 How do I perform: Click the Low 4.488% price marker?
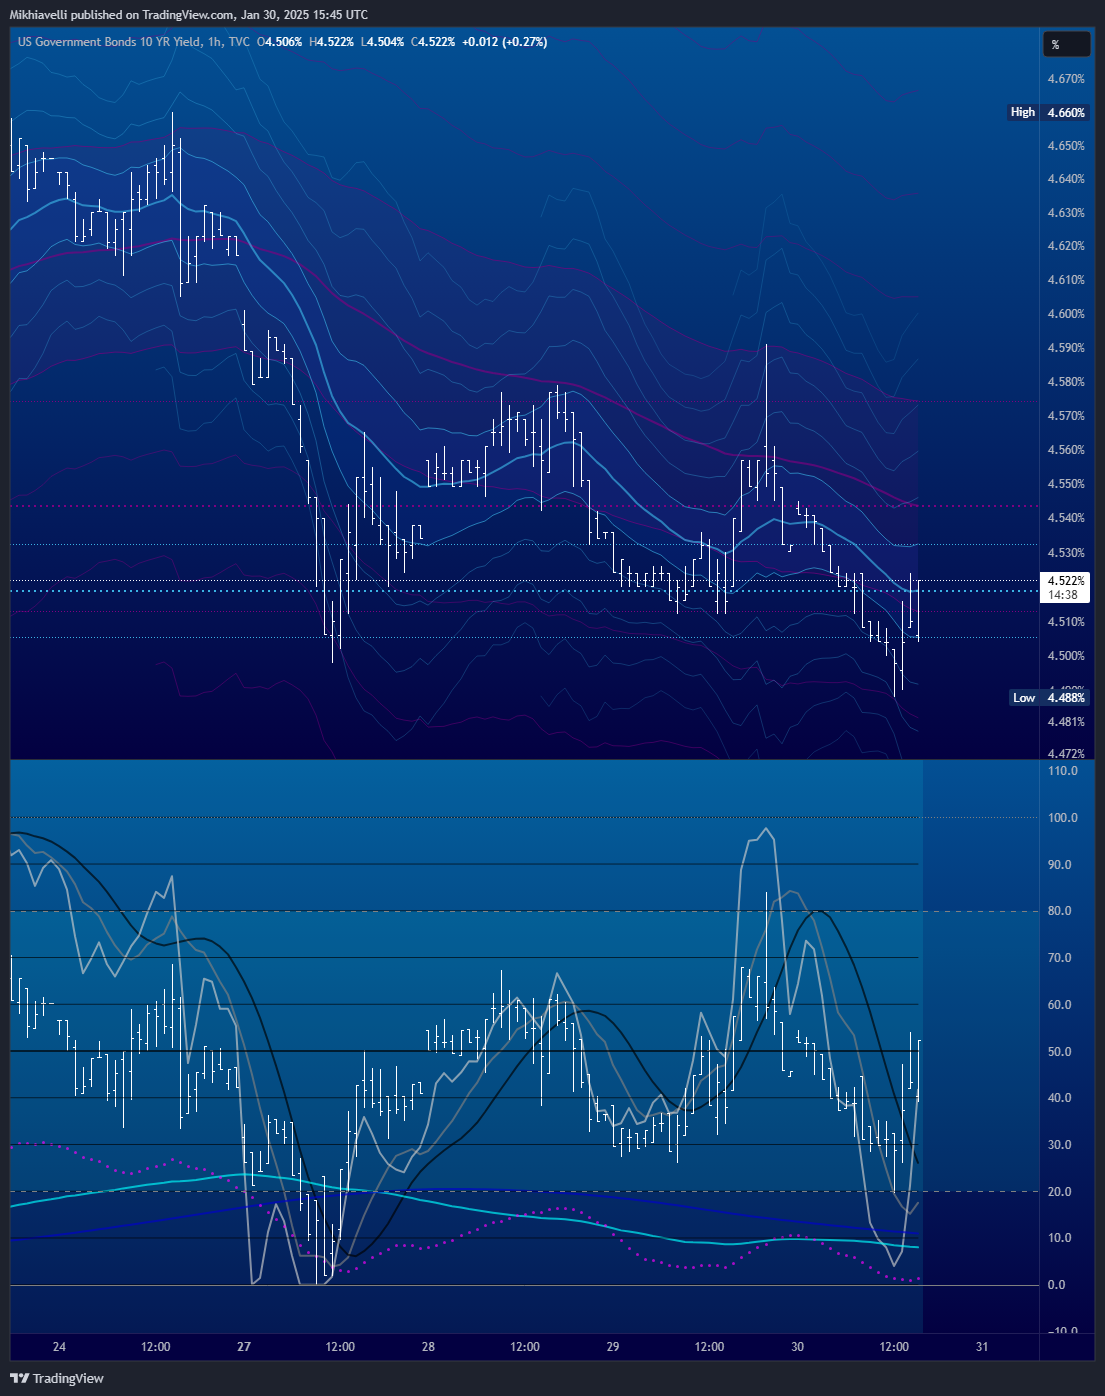click(x=1048, y=697)
